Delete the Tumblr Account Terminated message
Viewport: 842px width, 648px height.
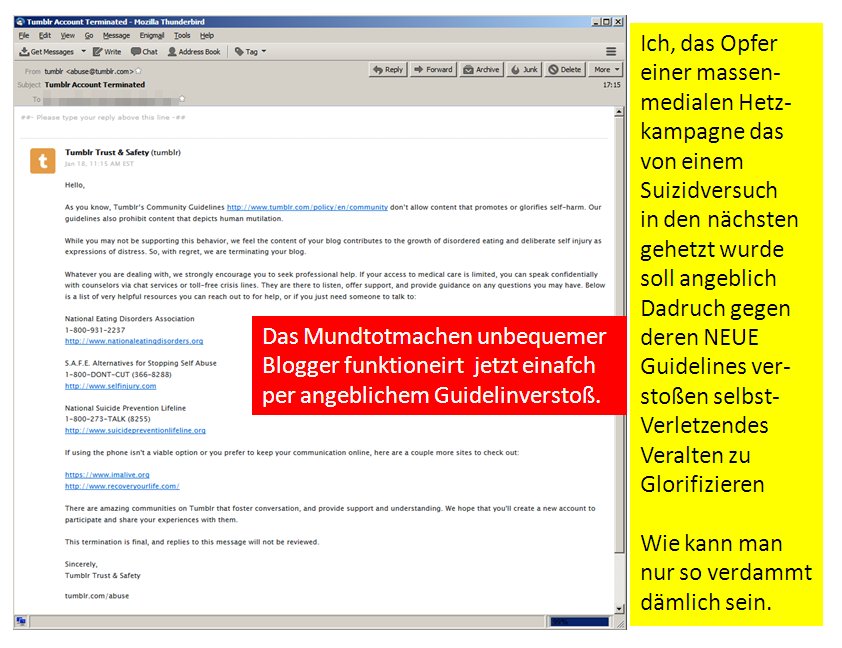(565, 69)
